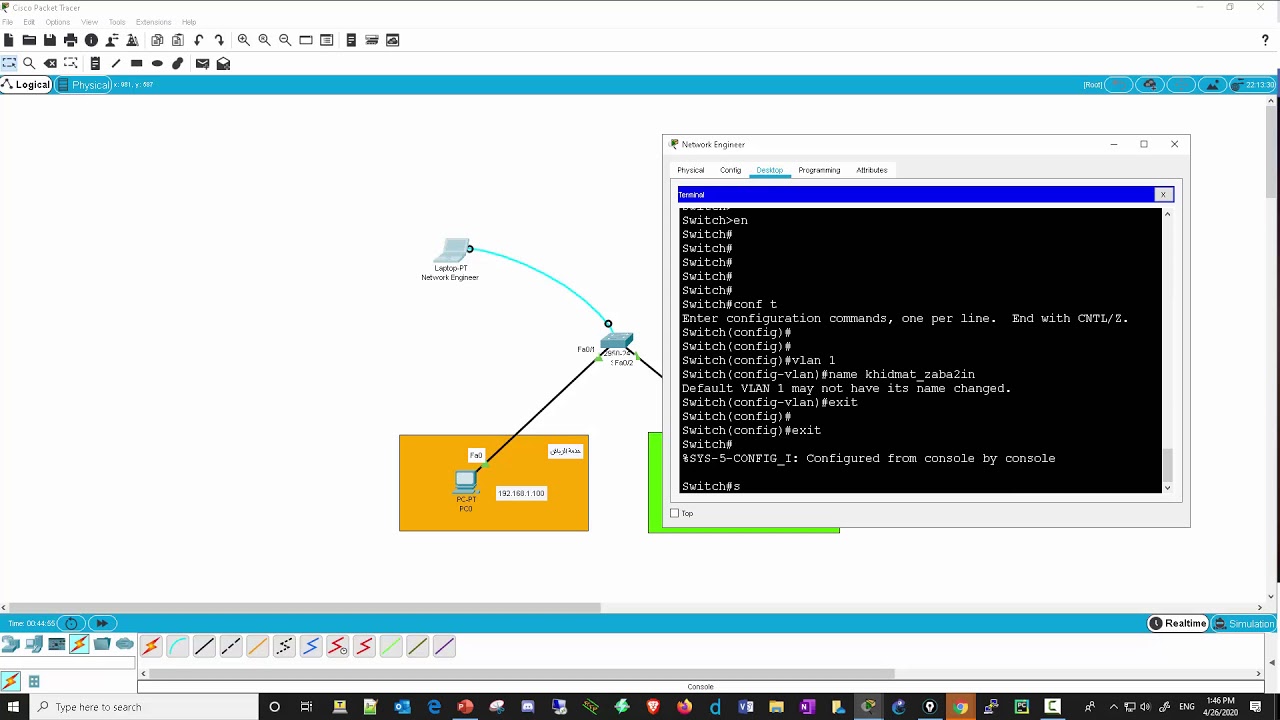Select the Delete tool

pos(50,63)
